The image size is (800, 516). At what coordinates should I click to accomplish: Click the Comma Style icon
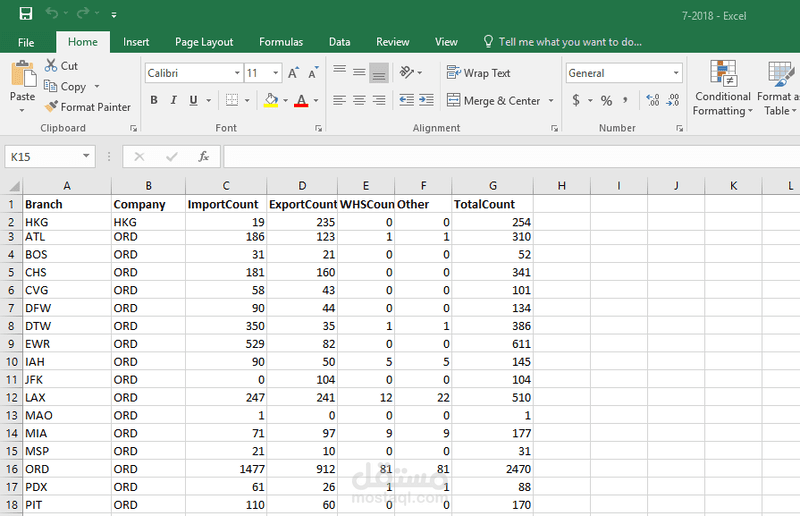click(626, 100)
